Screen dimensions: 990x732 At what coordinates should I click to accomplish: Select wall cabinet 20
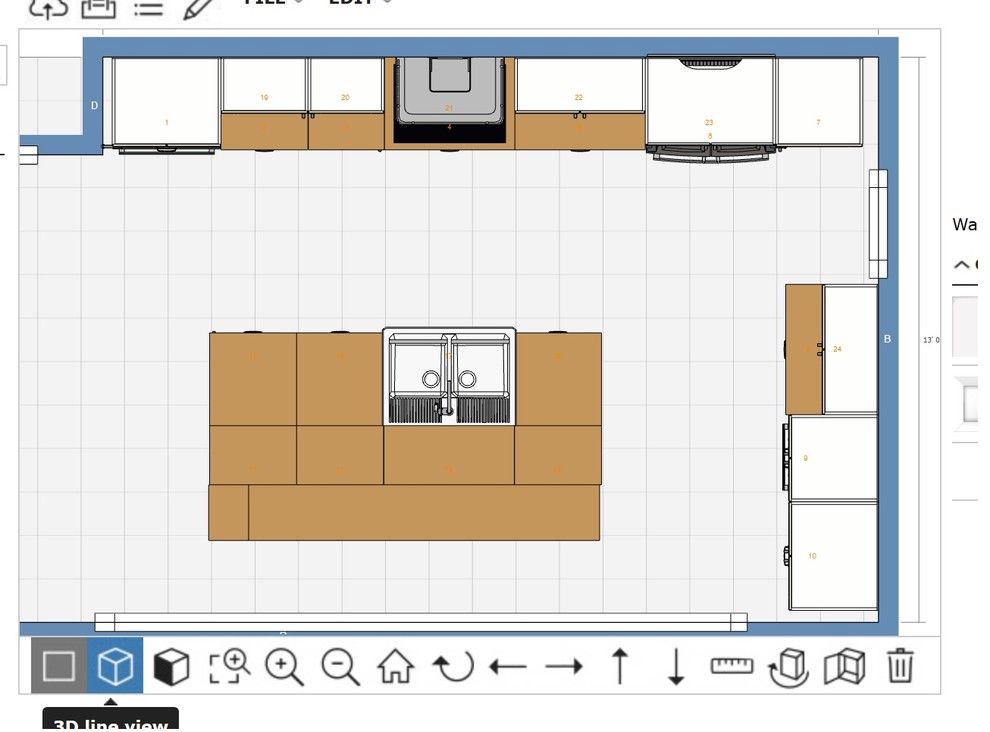345,85
